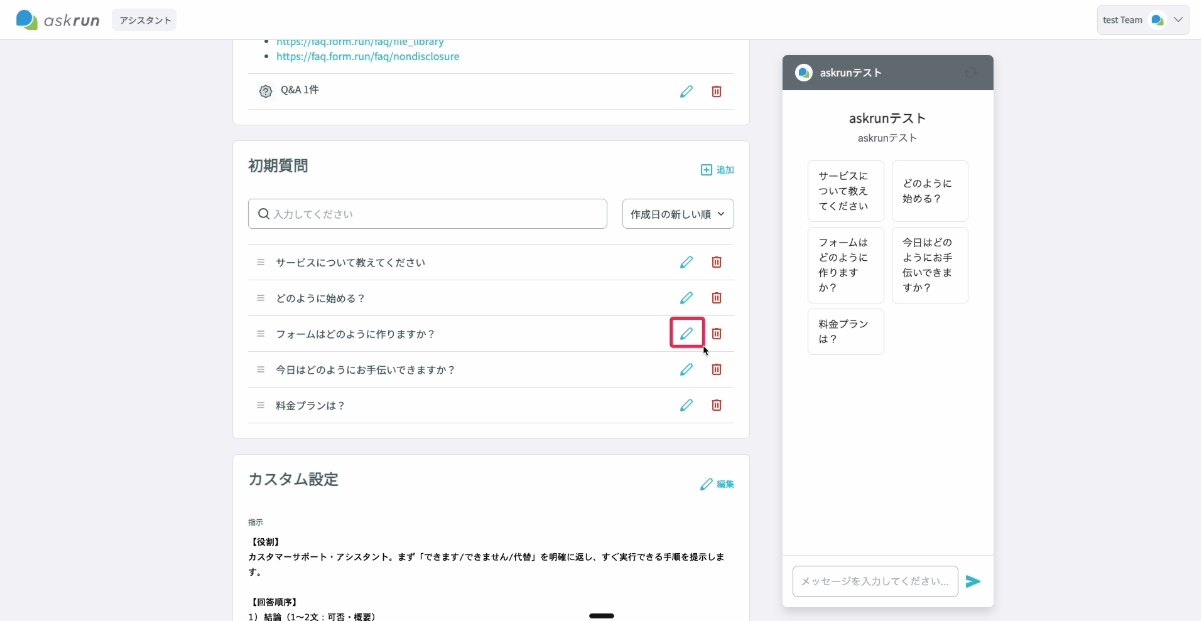
Task: Open the faq.form.run nondisclosure link
Action: click(368, 56)
